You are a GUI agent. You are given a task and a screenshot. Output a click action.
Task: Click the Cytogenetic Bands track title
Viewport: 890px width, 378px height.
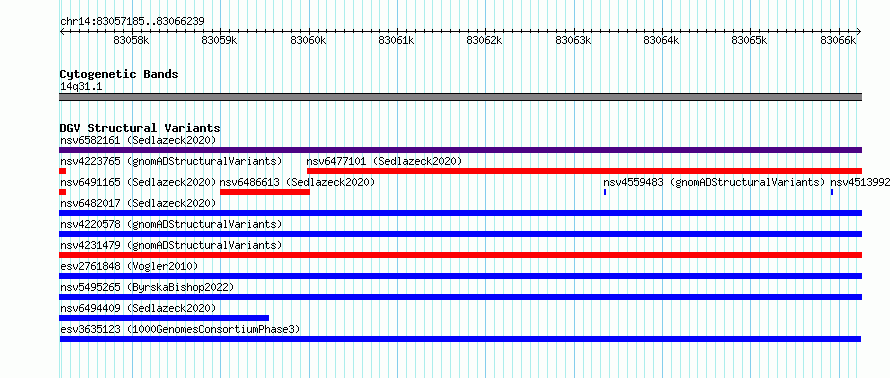click(119, 74)
